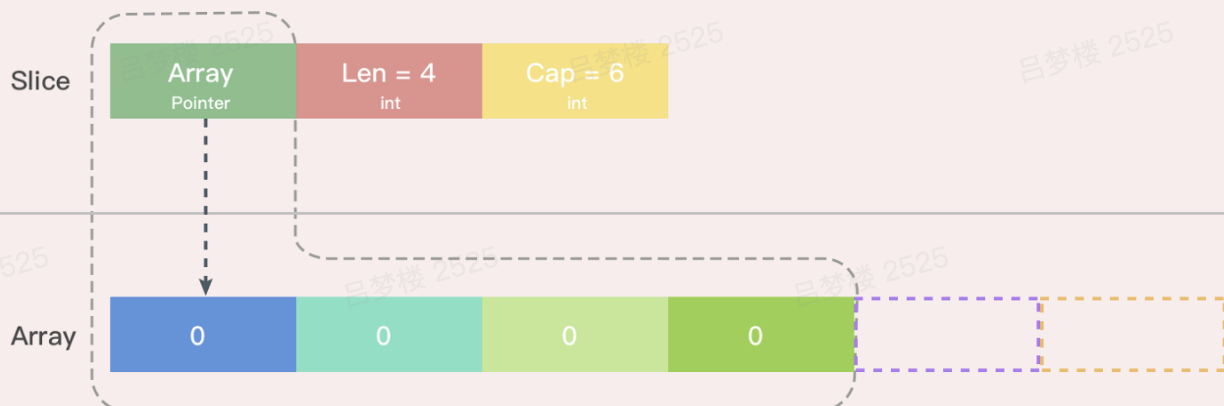Click the 'Cap = 6' text
The width and height of the screenshot is (1224, 406).
[x=575, y=73]
